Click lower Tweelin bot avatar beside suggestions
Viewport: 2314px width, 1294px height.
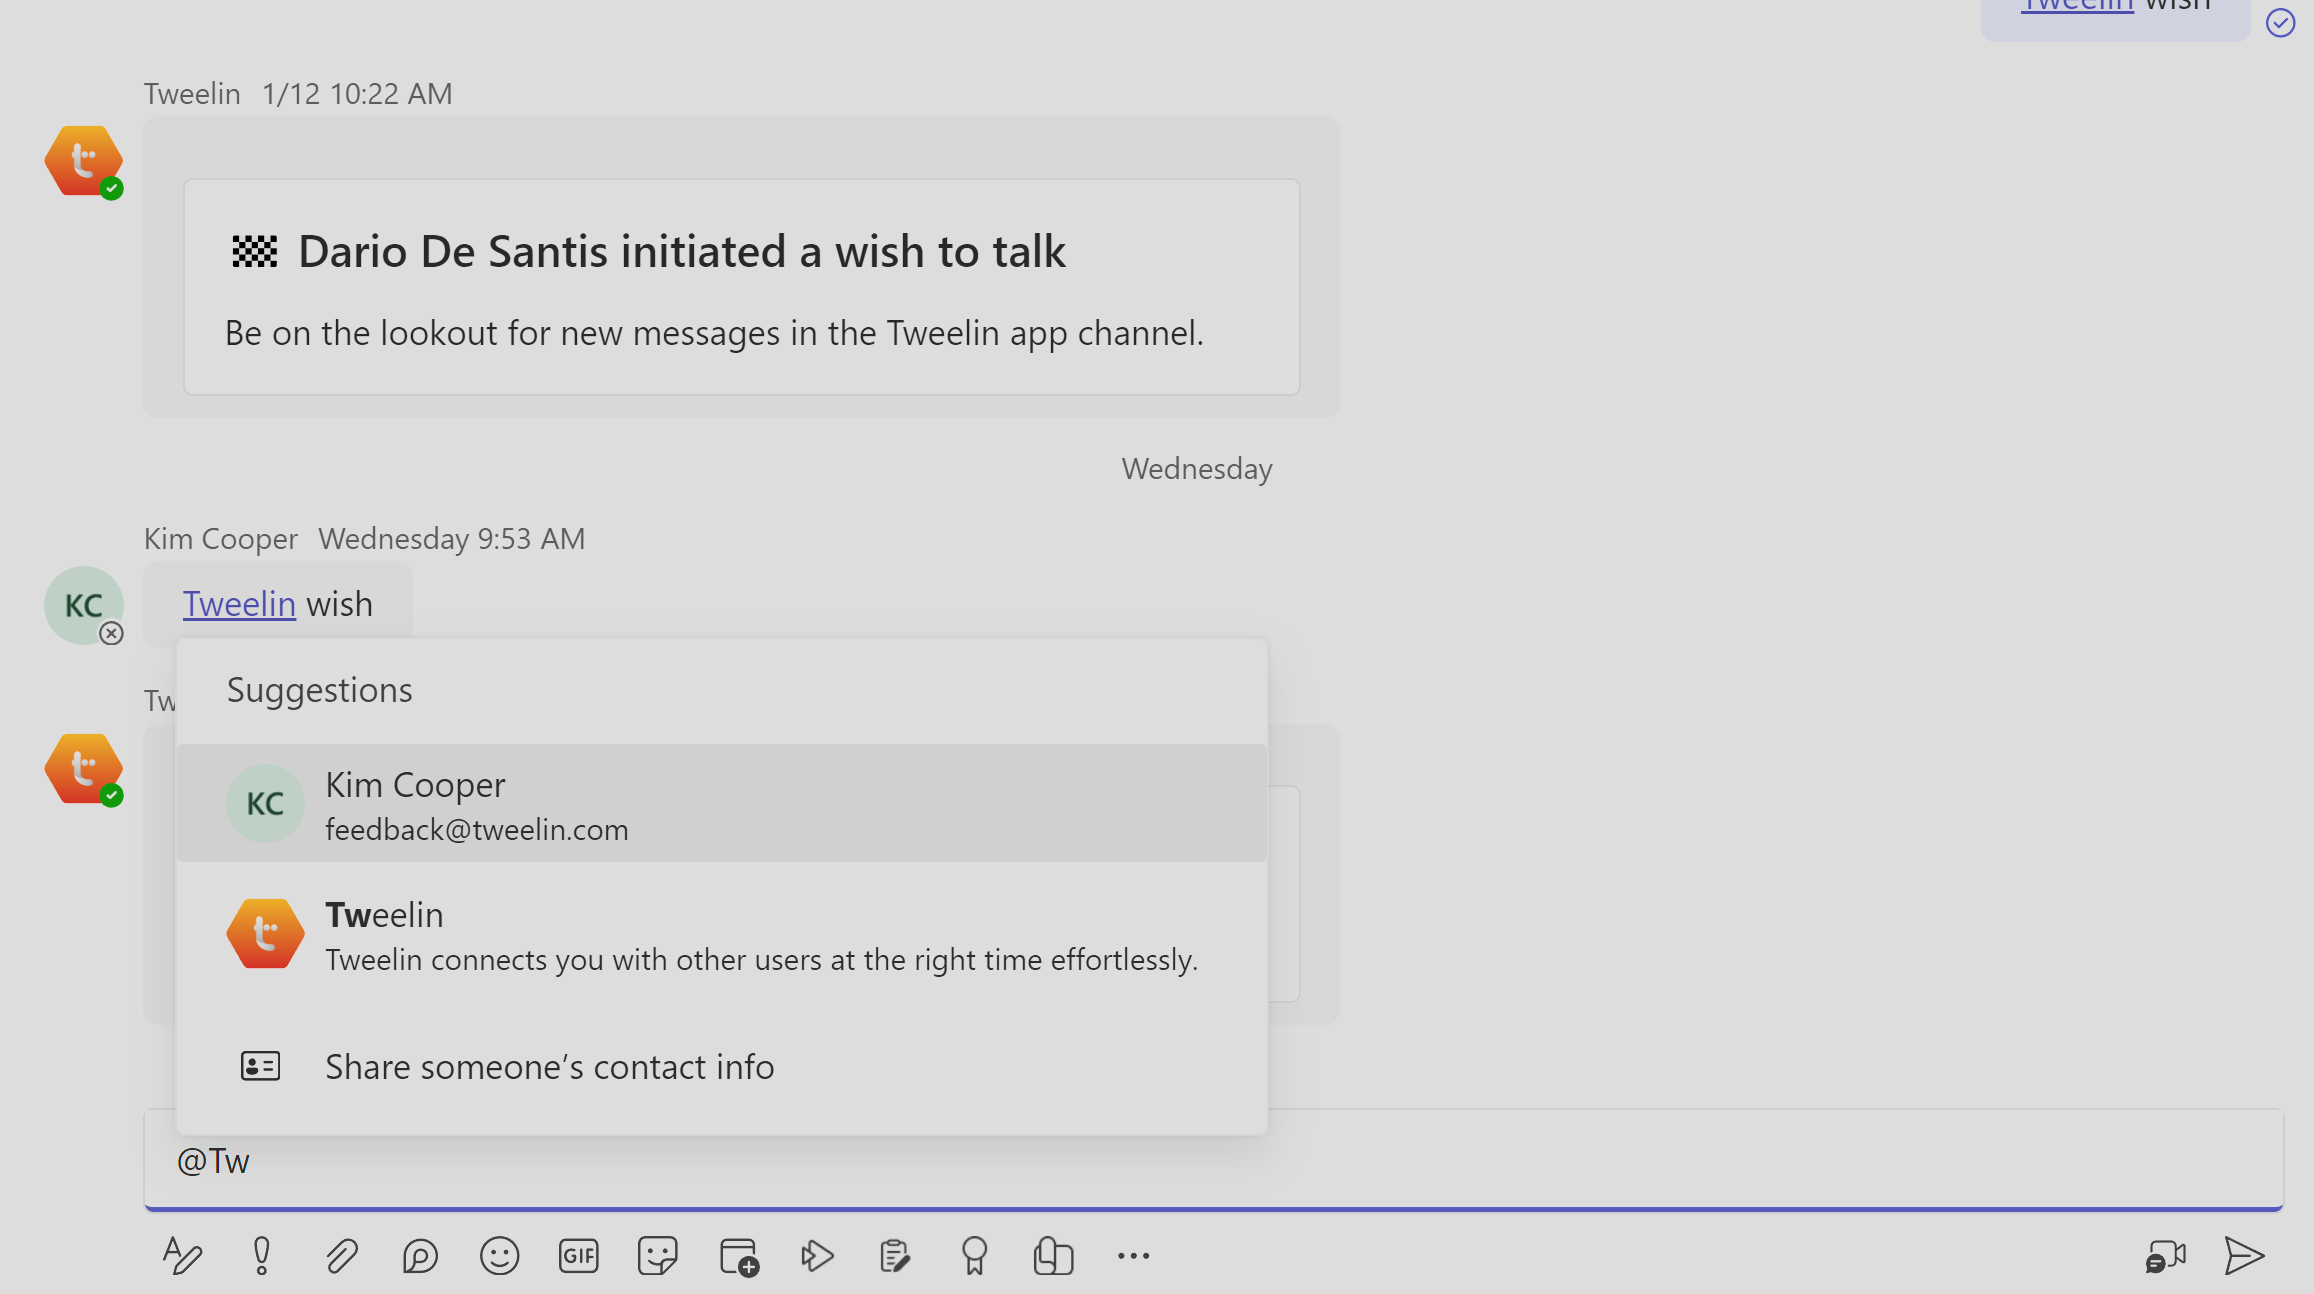(83, 769)
